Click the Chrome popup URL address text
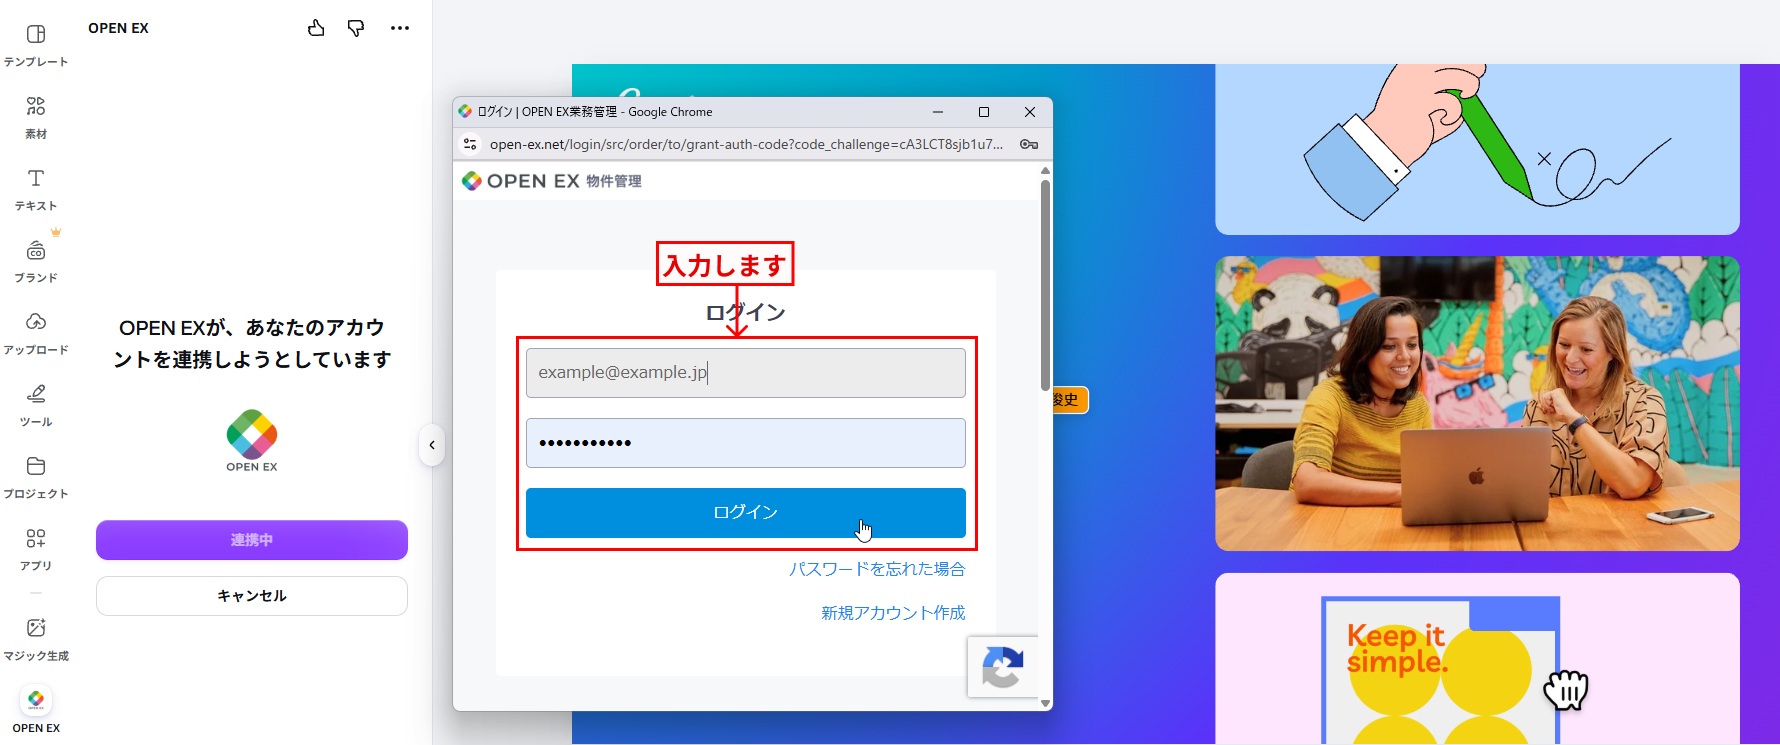 [746, 144]
